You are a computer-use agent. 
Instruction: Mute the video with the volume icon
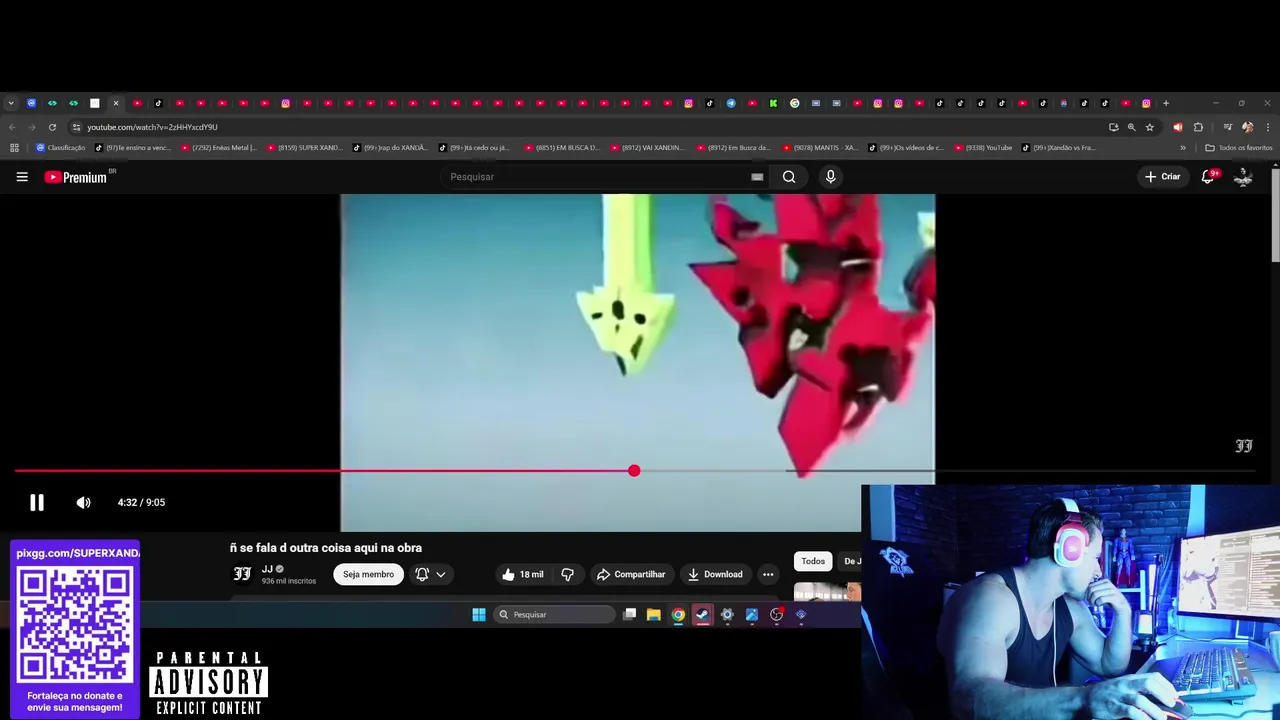pos(83,503)
